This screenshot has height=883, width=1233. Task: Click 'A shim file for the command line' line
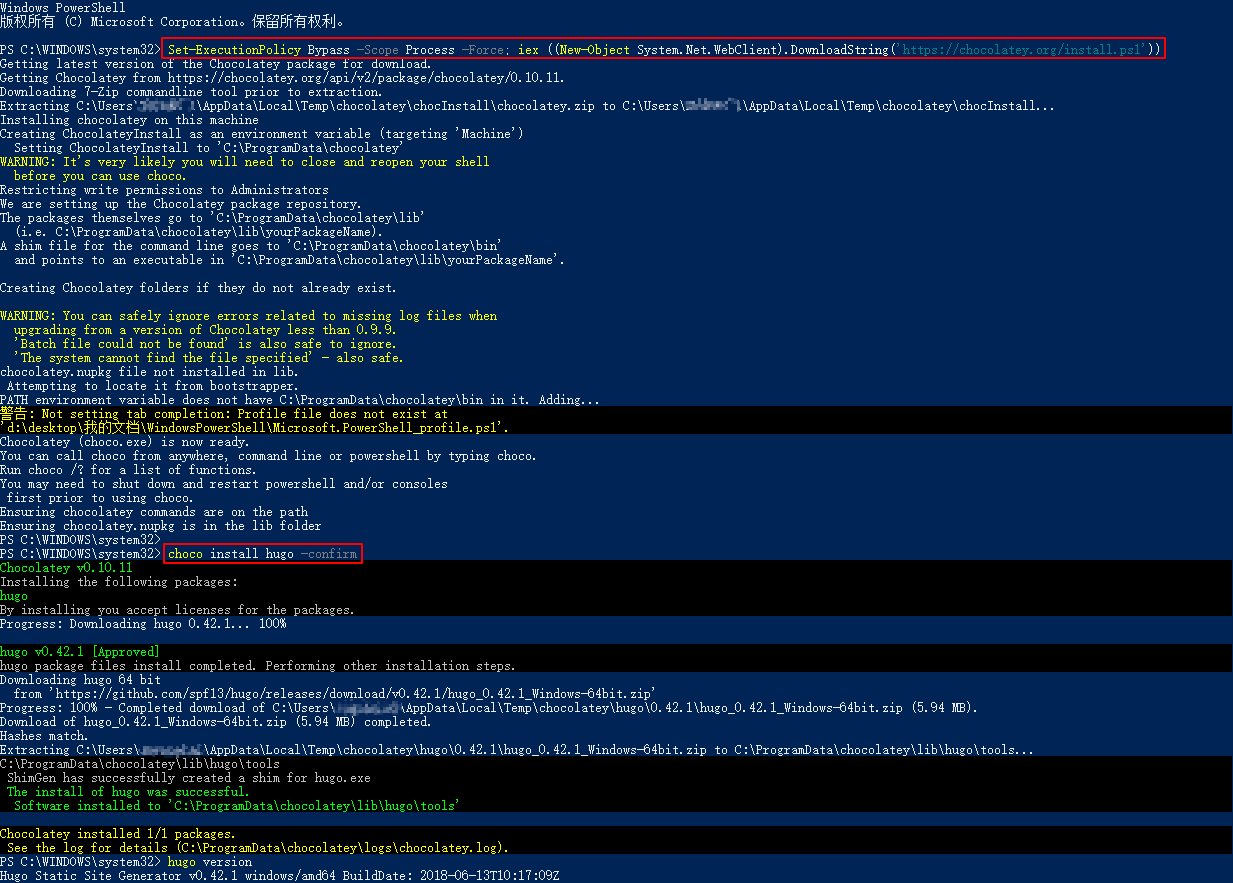(x=251, y=245)
